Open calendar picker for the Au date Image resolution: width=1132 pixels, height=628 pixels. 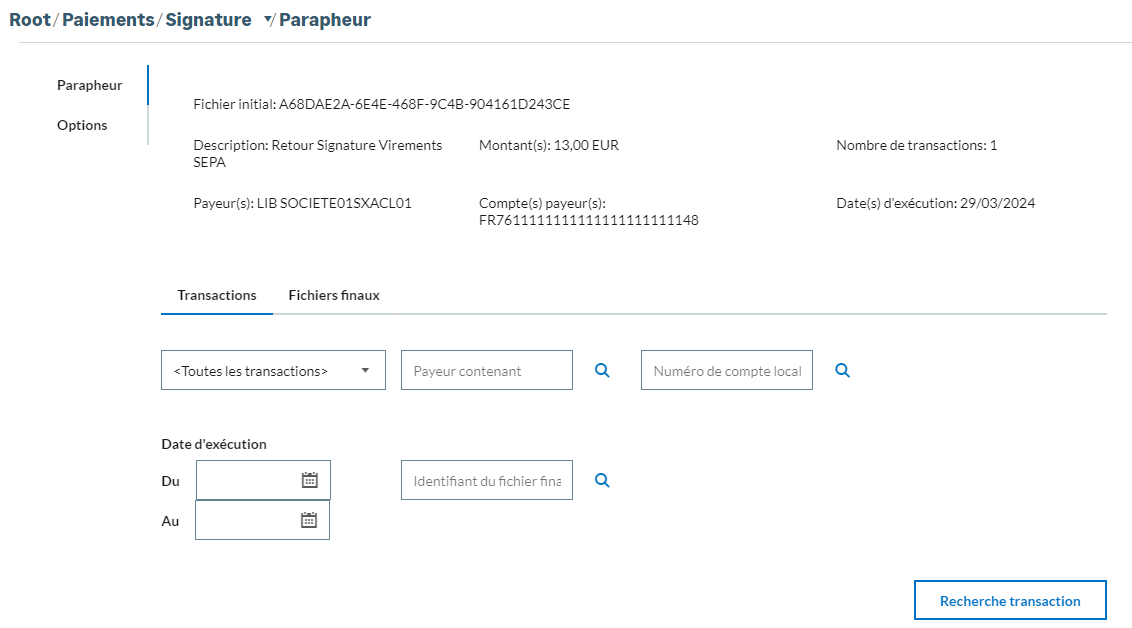coord(309,520)
